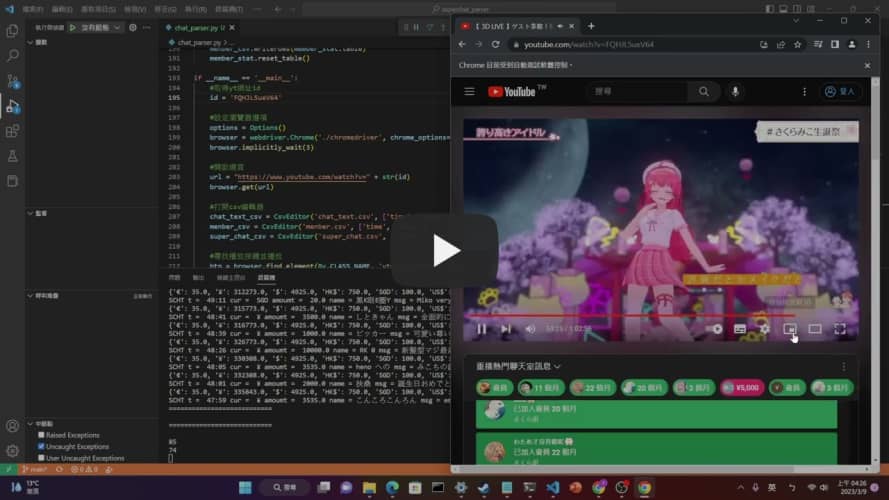
Task: Open a new Chrome tab
Action: [591, 26]
